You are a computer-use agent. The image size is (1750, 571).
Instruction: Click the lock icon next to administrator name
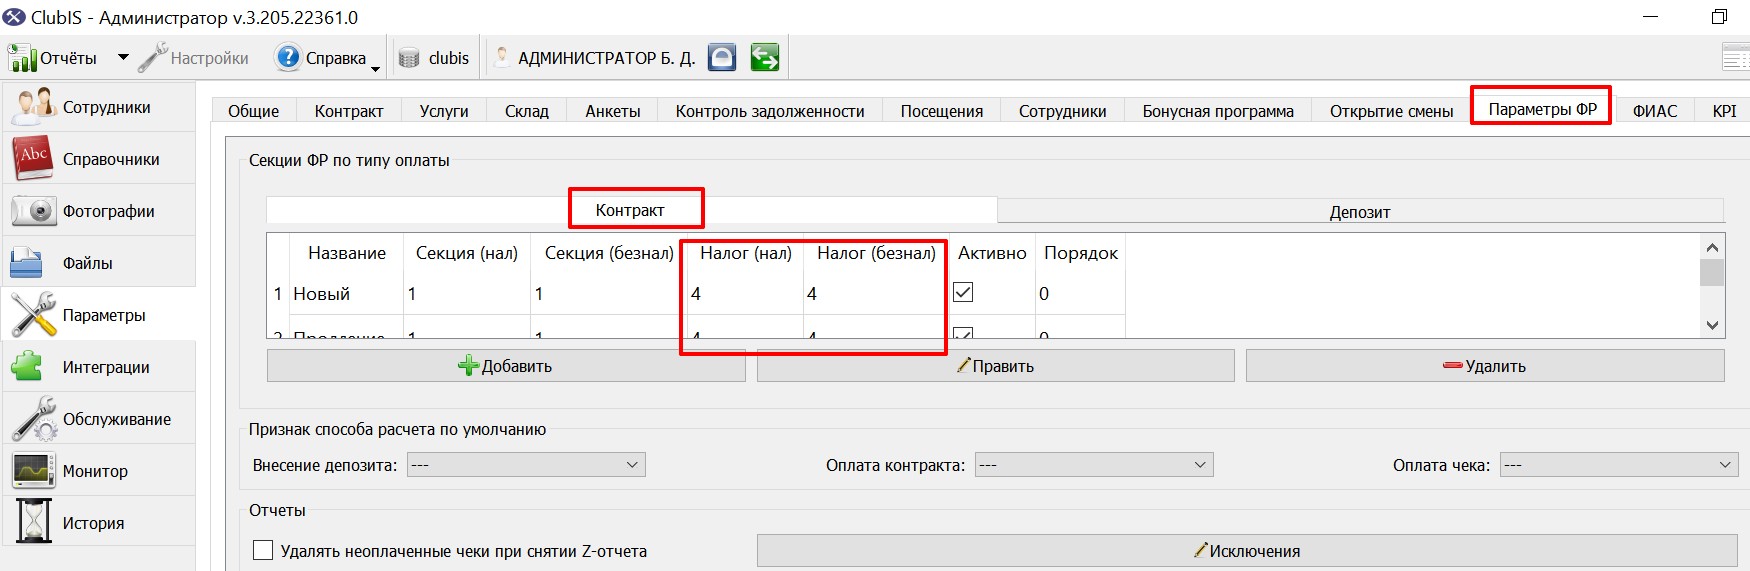click(x=722, y=57)
